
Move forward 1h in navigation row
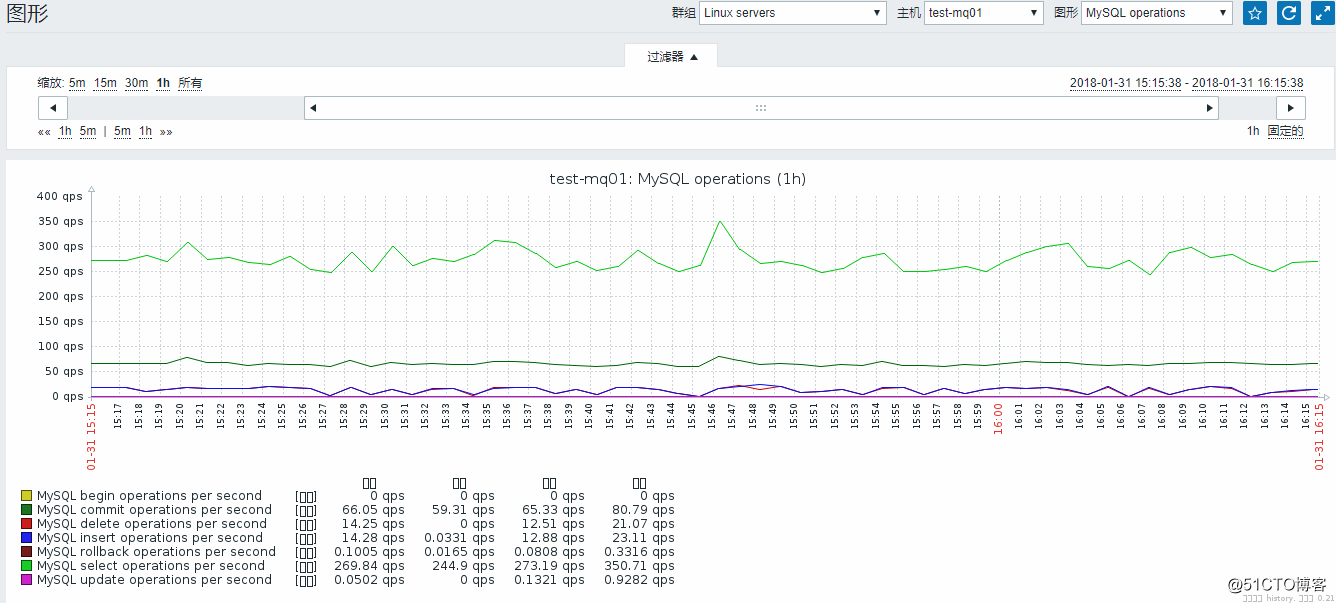(x=145, y=131)
